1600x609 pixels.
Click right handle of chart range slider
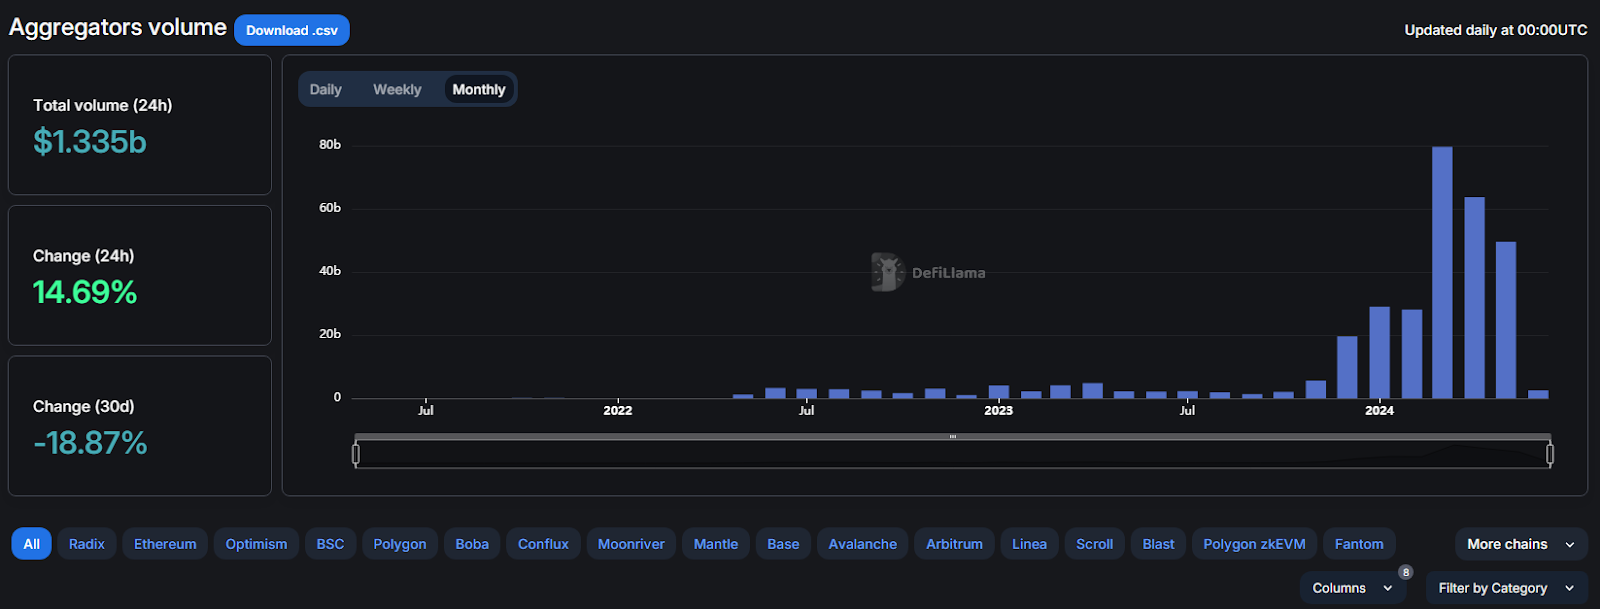1550,454
